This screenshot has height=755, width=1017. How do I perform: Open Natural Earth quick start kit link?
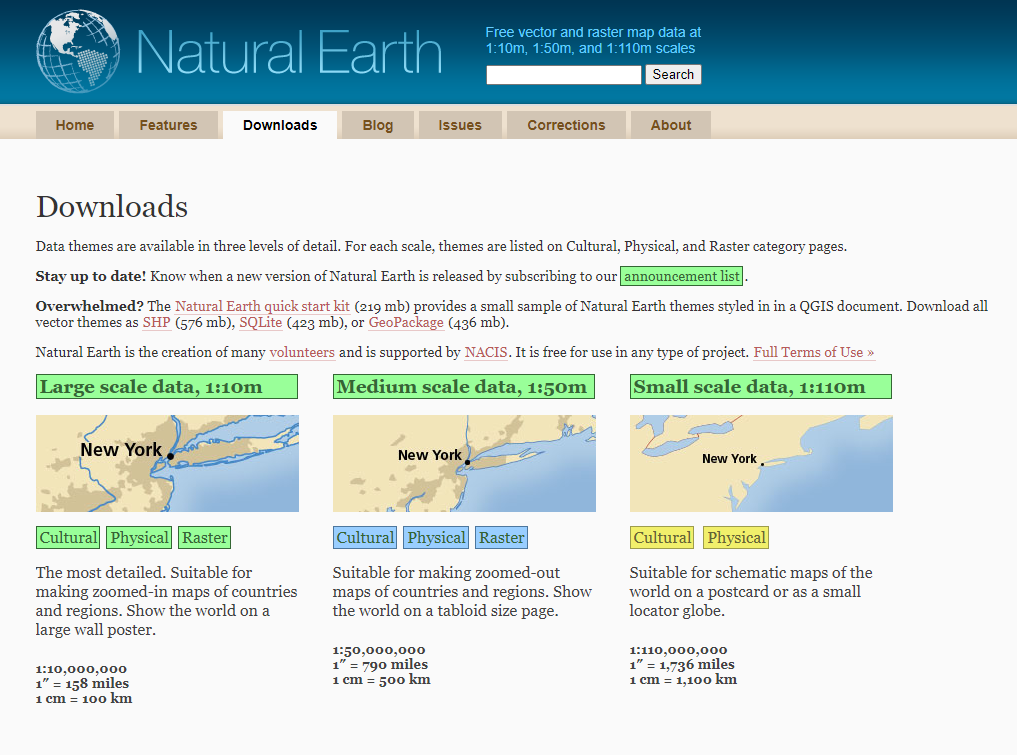262,306
